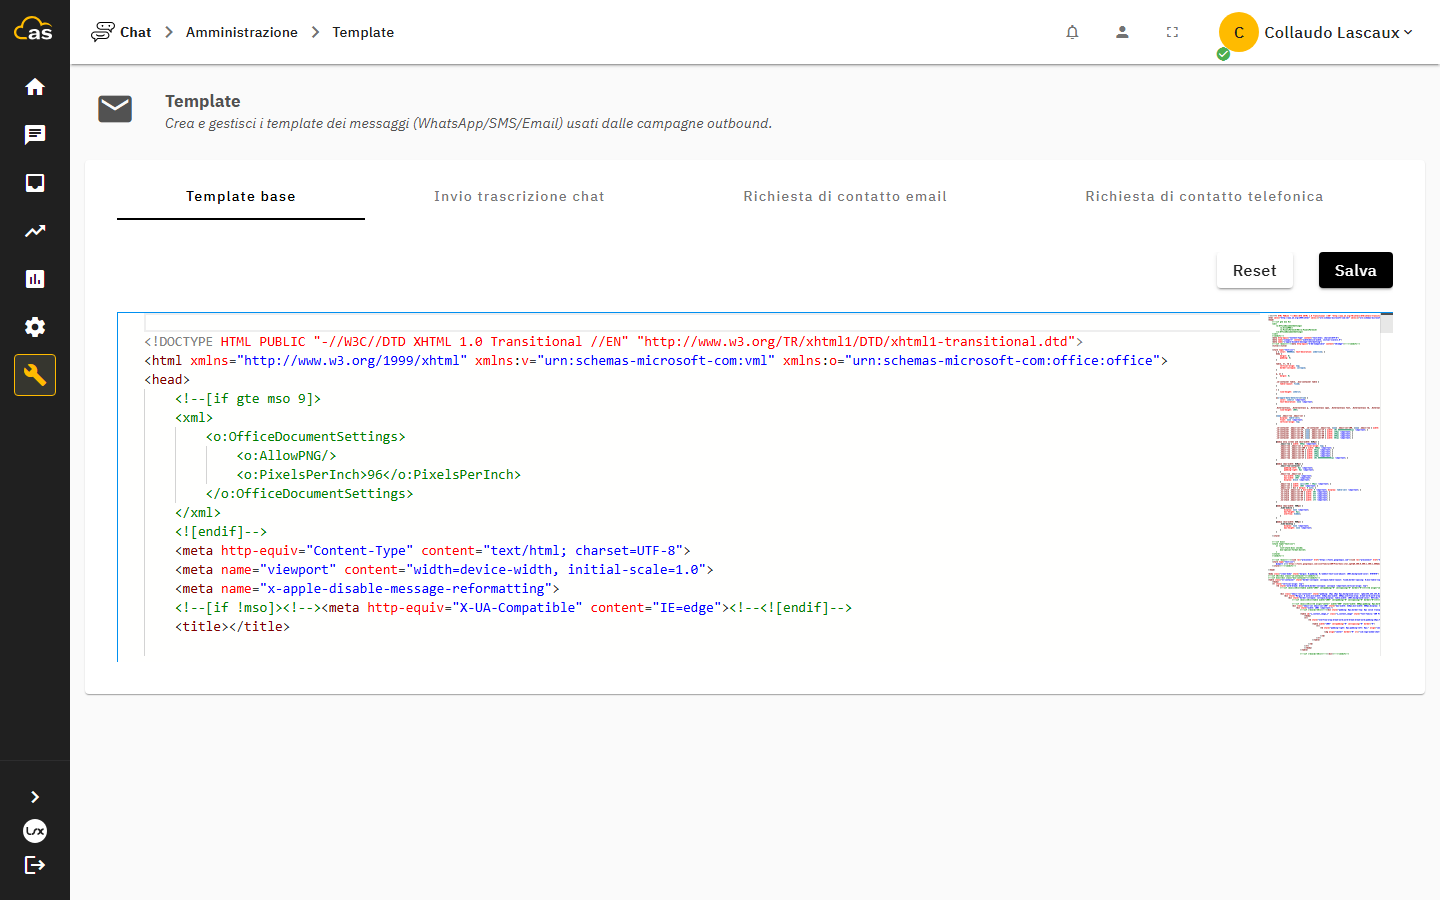Click the '<![endif]-->' code line
1440x900 pixels.
[221, 531]
